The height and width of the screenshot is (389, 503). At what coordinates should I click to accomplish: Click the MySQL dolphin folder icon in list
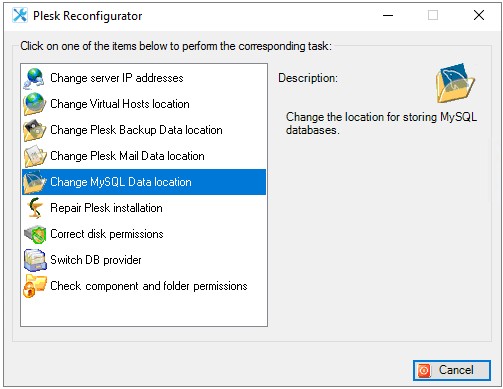[x=34, y=182]
